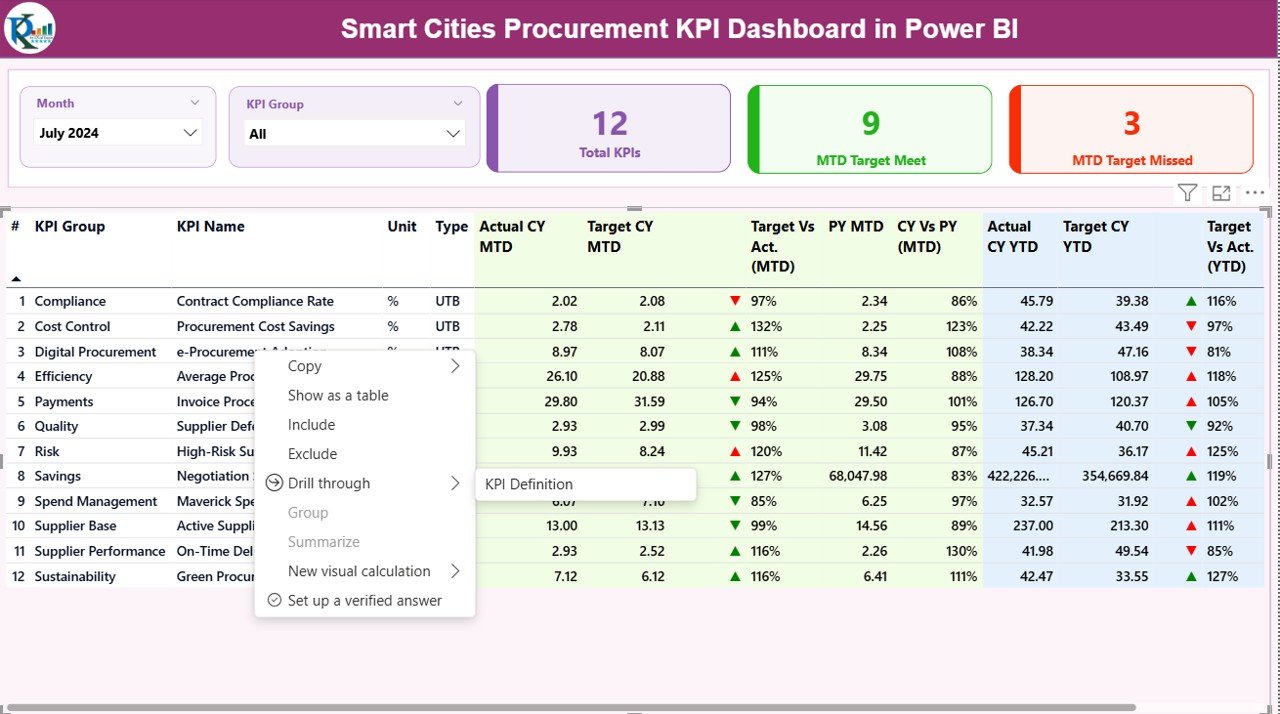Click the sort arrow under the # column header

(16, 280)
